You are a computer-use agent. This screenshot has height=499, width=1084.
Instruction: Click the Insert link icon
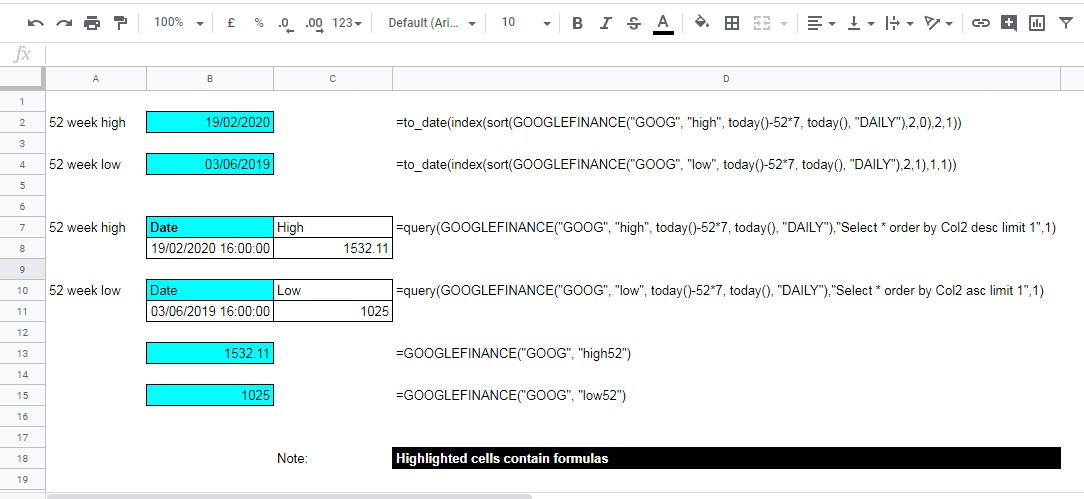pos(980,23)
